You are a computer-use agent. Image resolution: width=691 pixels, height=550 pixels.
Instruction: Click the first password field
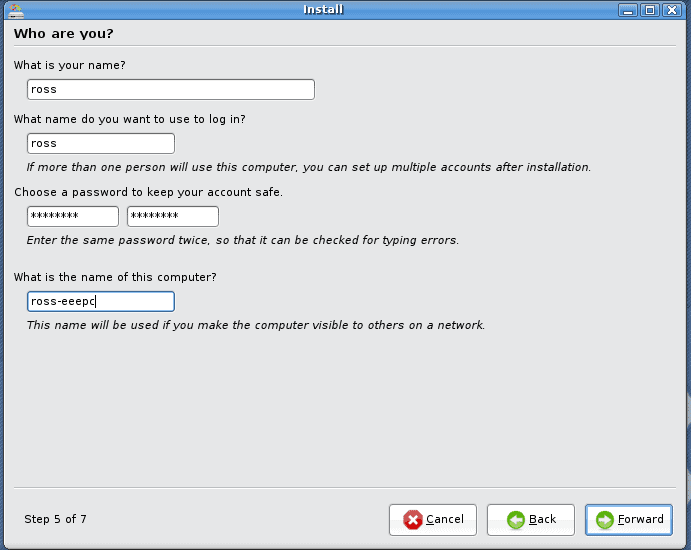pos(73,216)
